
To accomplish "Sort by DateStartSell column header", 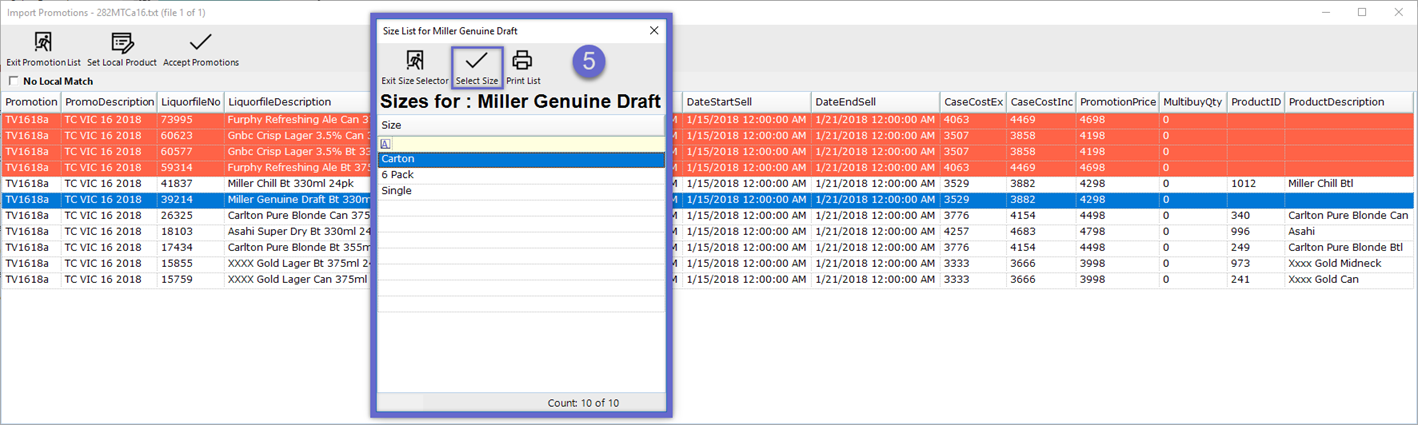I will click(746, 102).
